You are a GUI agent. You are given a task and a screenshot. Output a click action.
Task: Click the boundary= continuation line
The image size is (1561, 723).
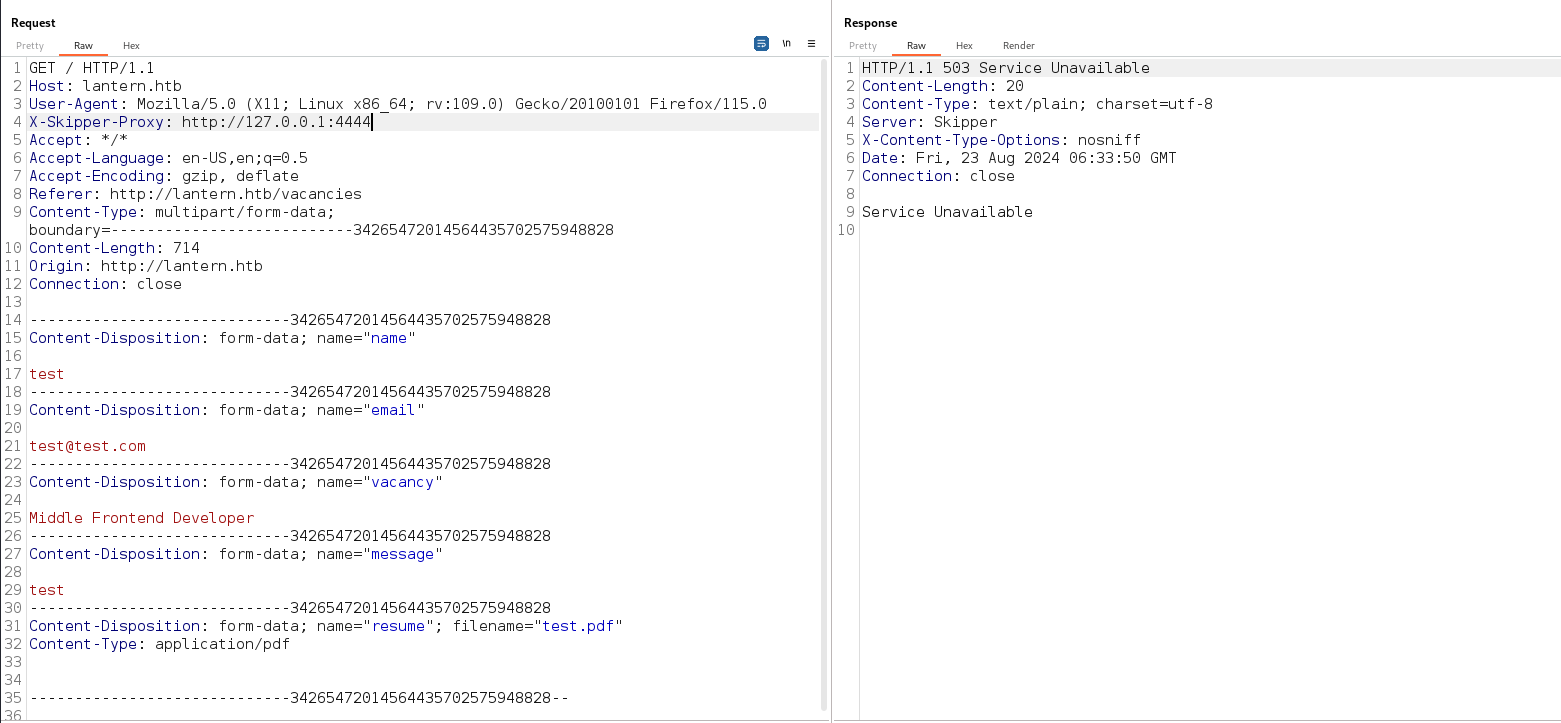point(321,230)
